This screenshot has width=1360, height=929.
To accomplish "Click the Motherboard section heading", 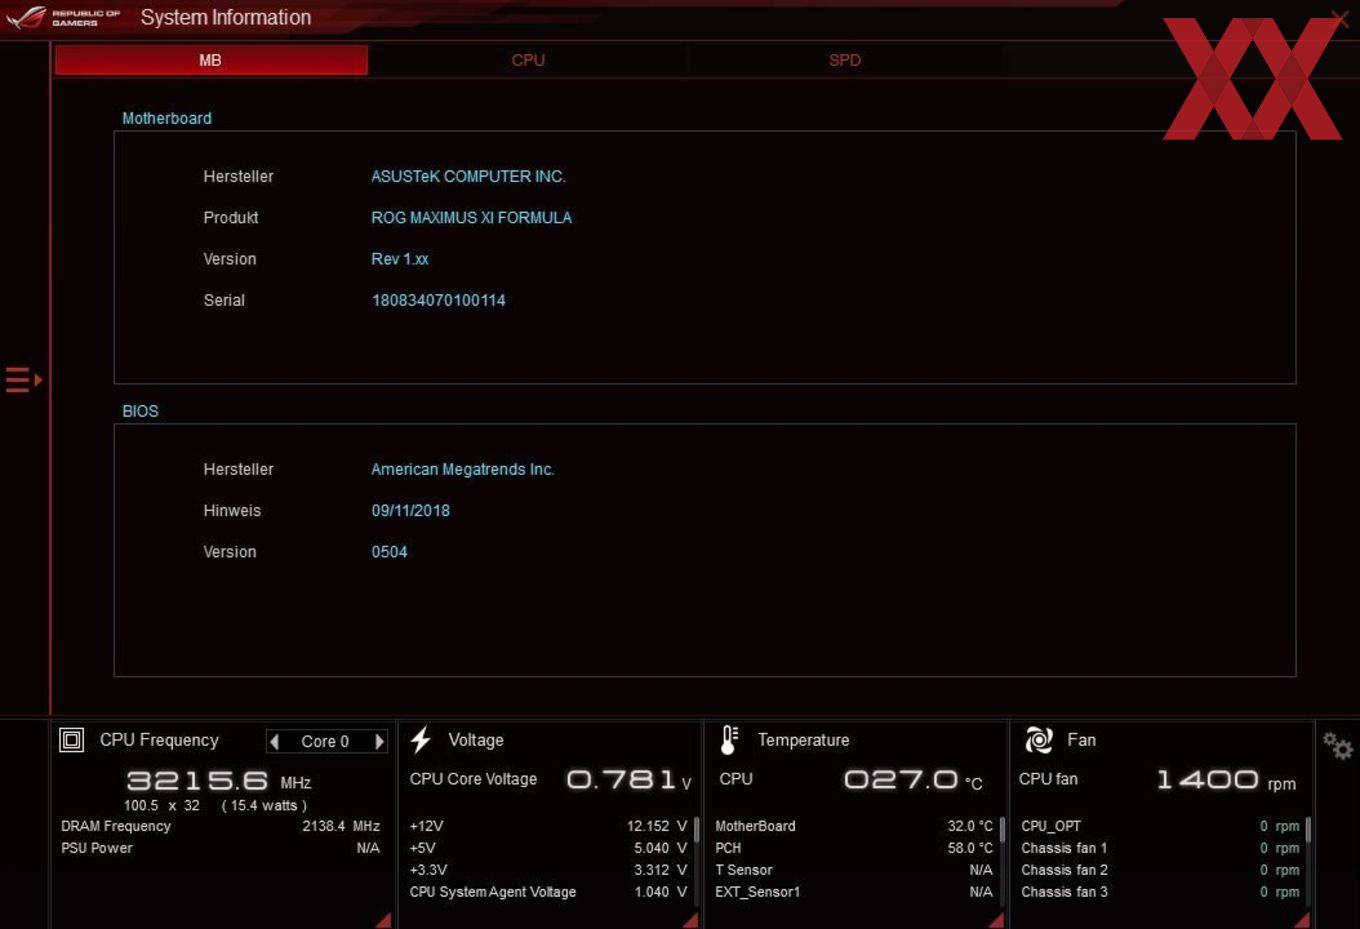I will [x=167, y=119].
